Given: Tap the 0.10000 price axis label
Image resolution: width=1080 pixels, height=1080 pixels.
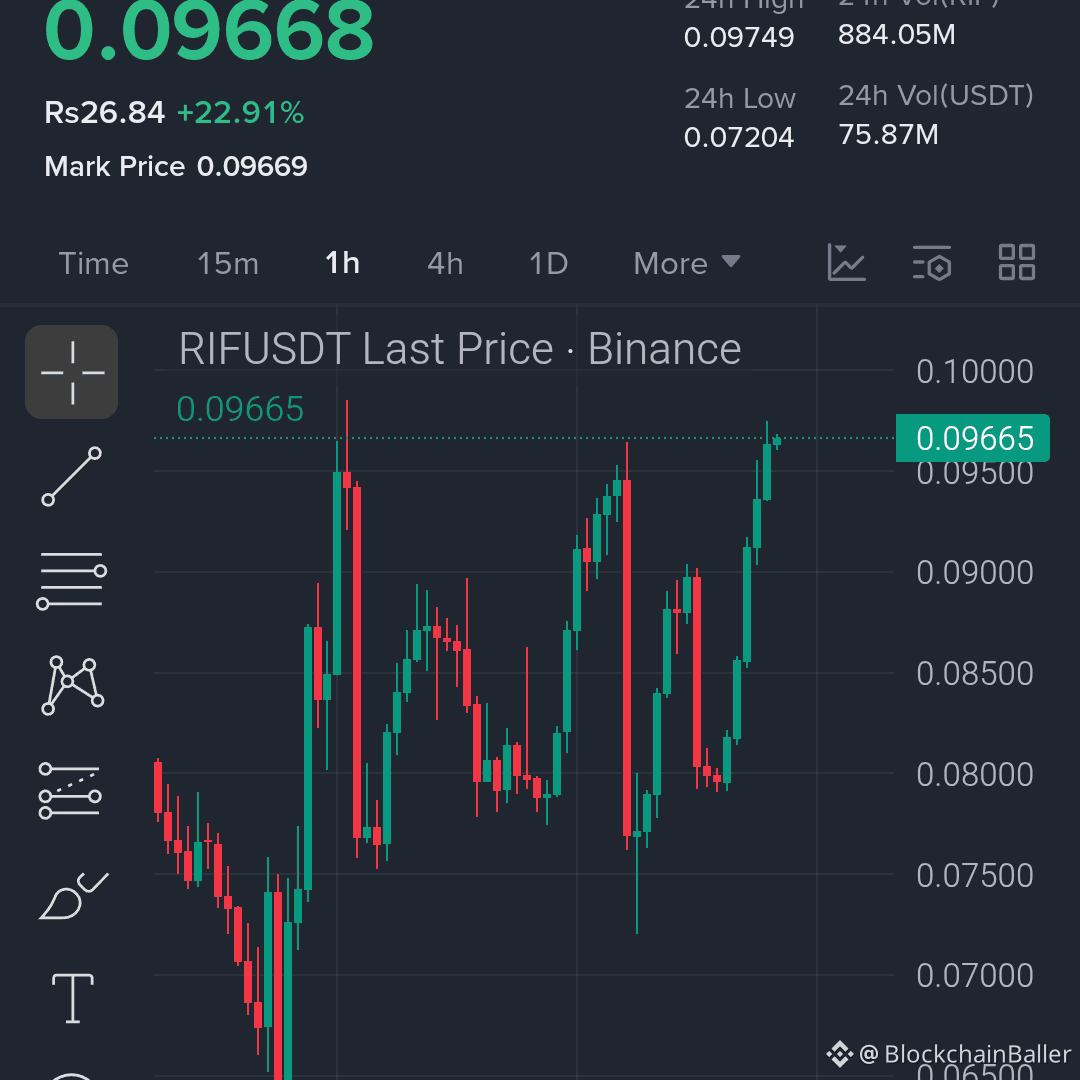Looking at the screenshot, I should tap(975, 372).
